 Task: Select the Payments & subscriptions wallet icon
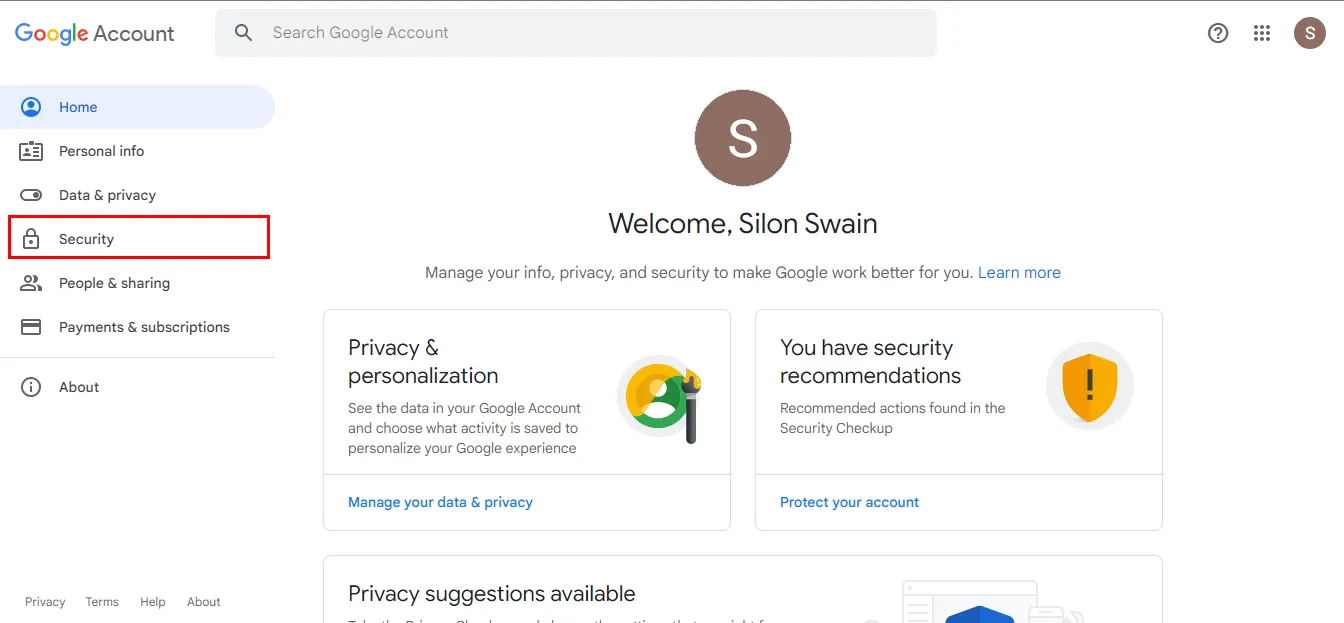coord(31,326)
